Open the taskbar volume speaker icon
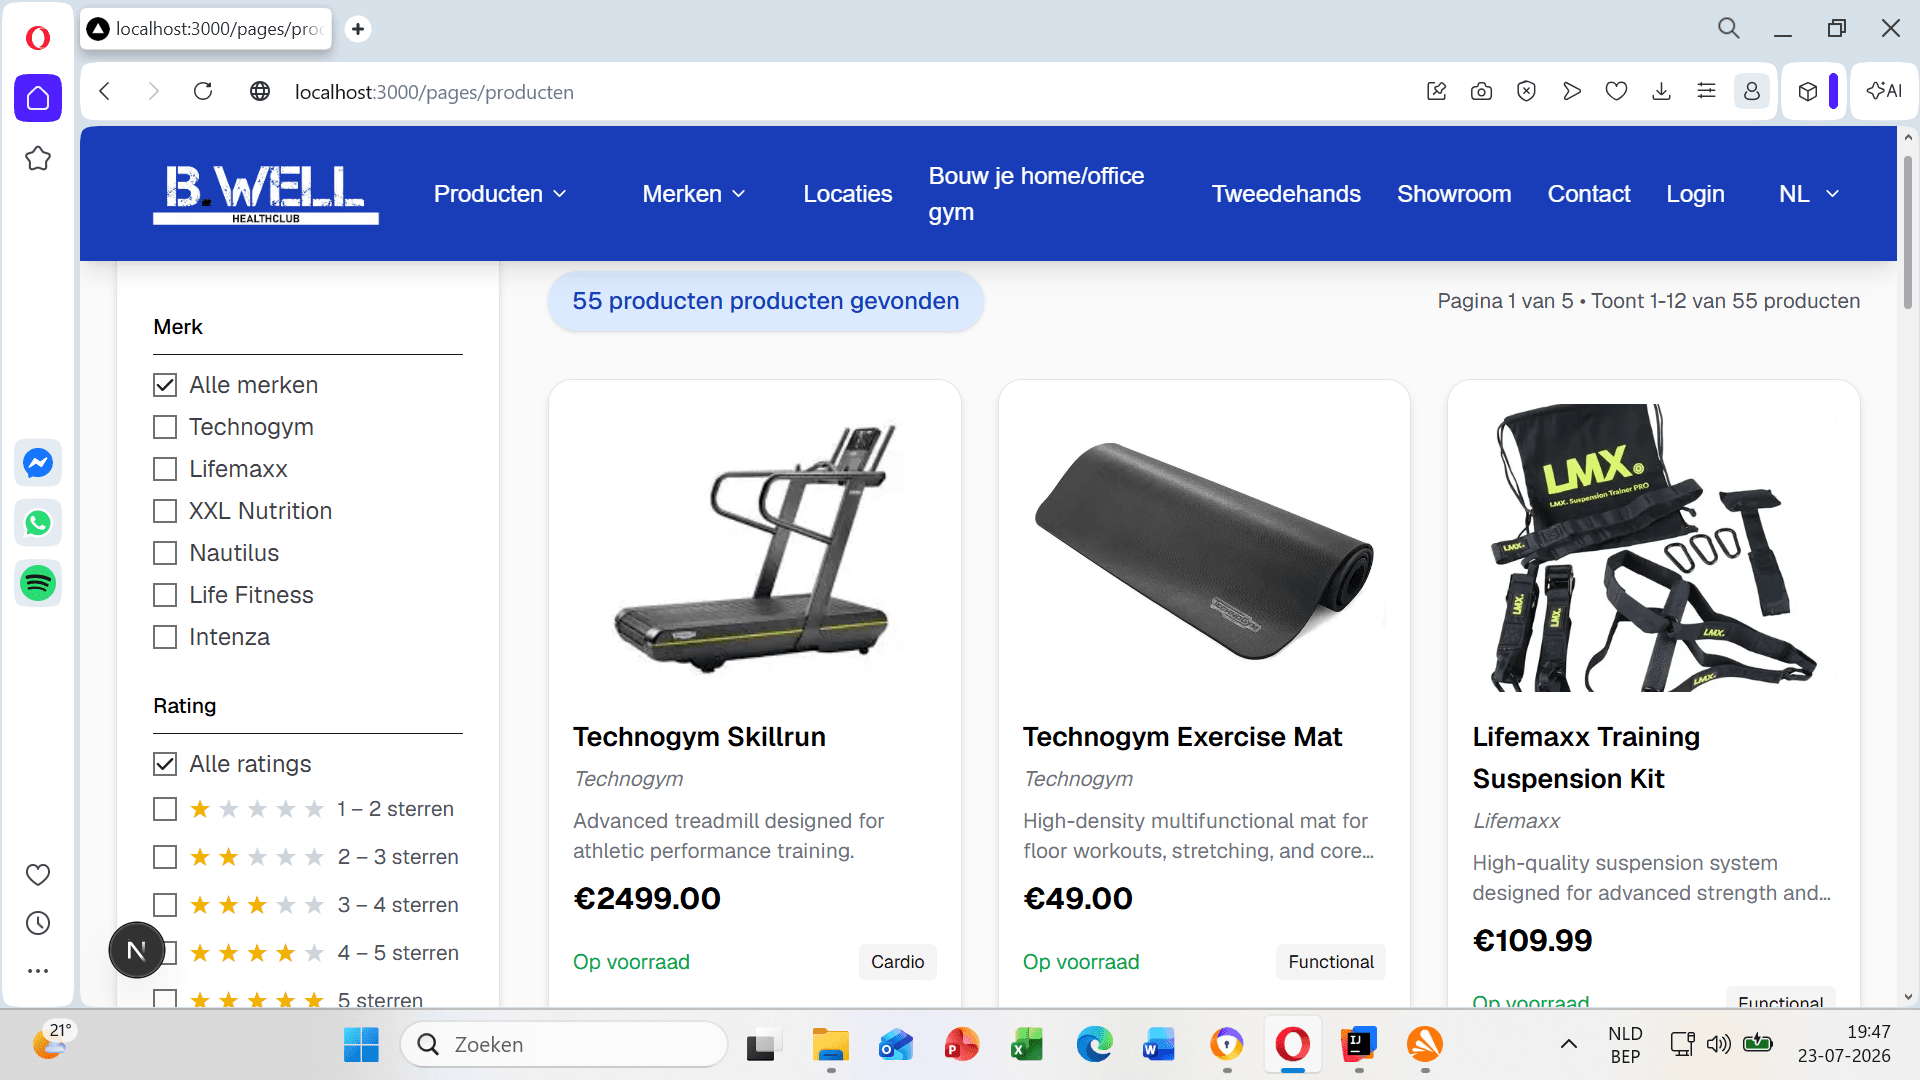Screen dimensions: 1920x1080 click(x=1718, y=1044)
